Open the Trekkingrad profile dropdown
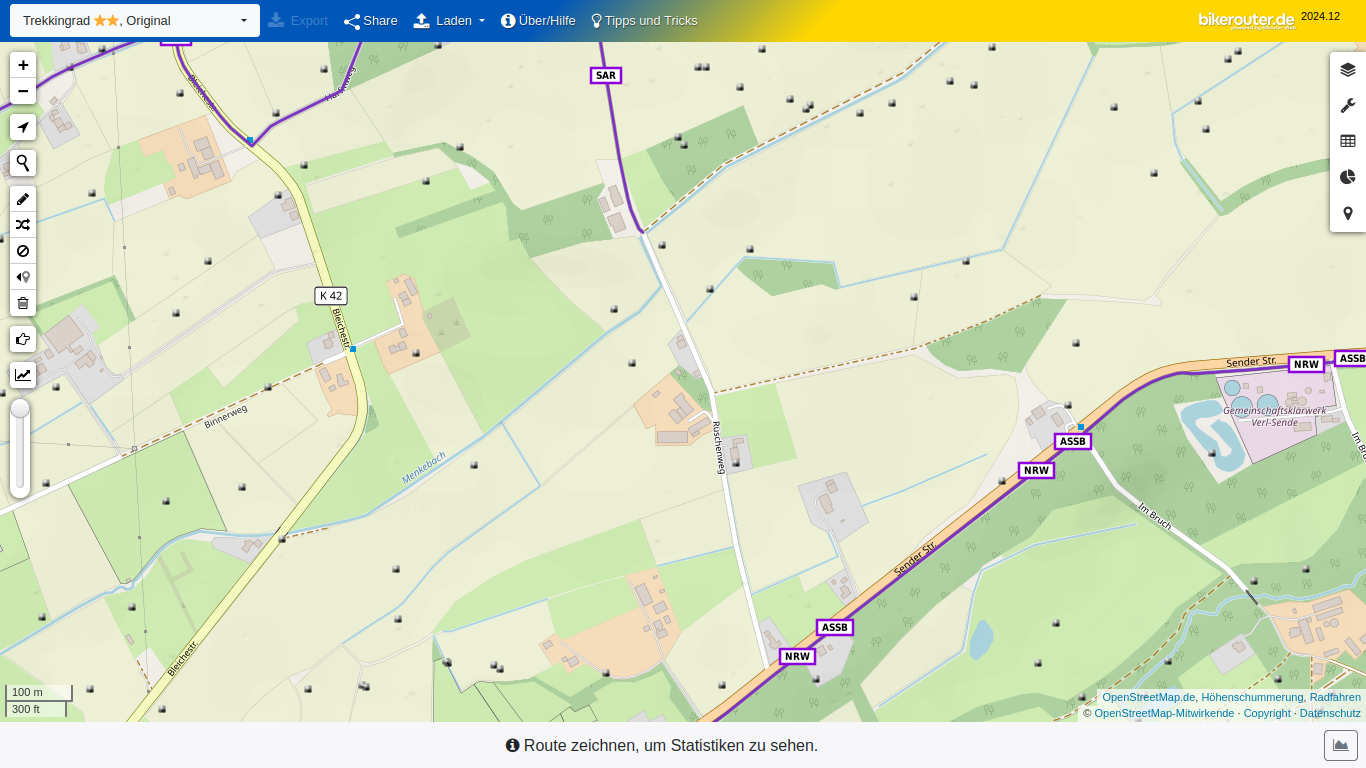The width and height of the screenshot is (1366, 768). (x=135, y=21)
